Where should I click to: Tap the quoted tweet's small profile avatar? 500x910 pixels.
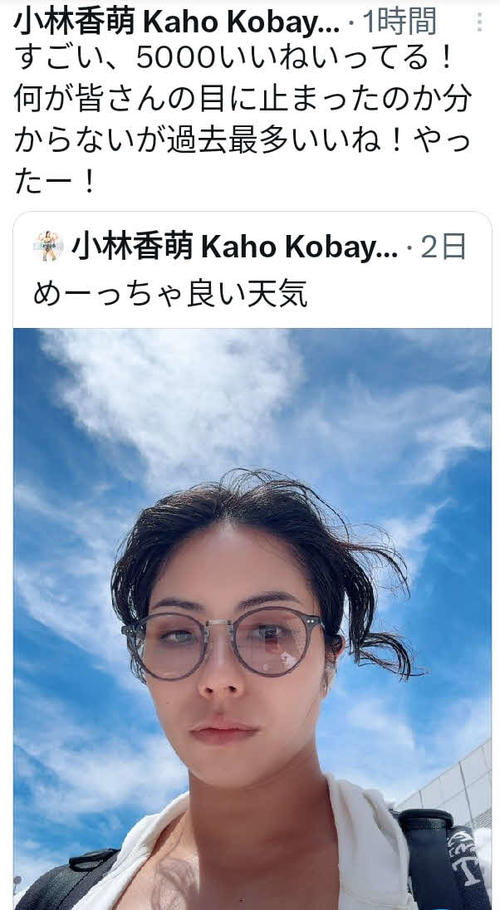pyautogui.click(x=48, y=246)
